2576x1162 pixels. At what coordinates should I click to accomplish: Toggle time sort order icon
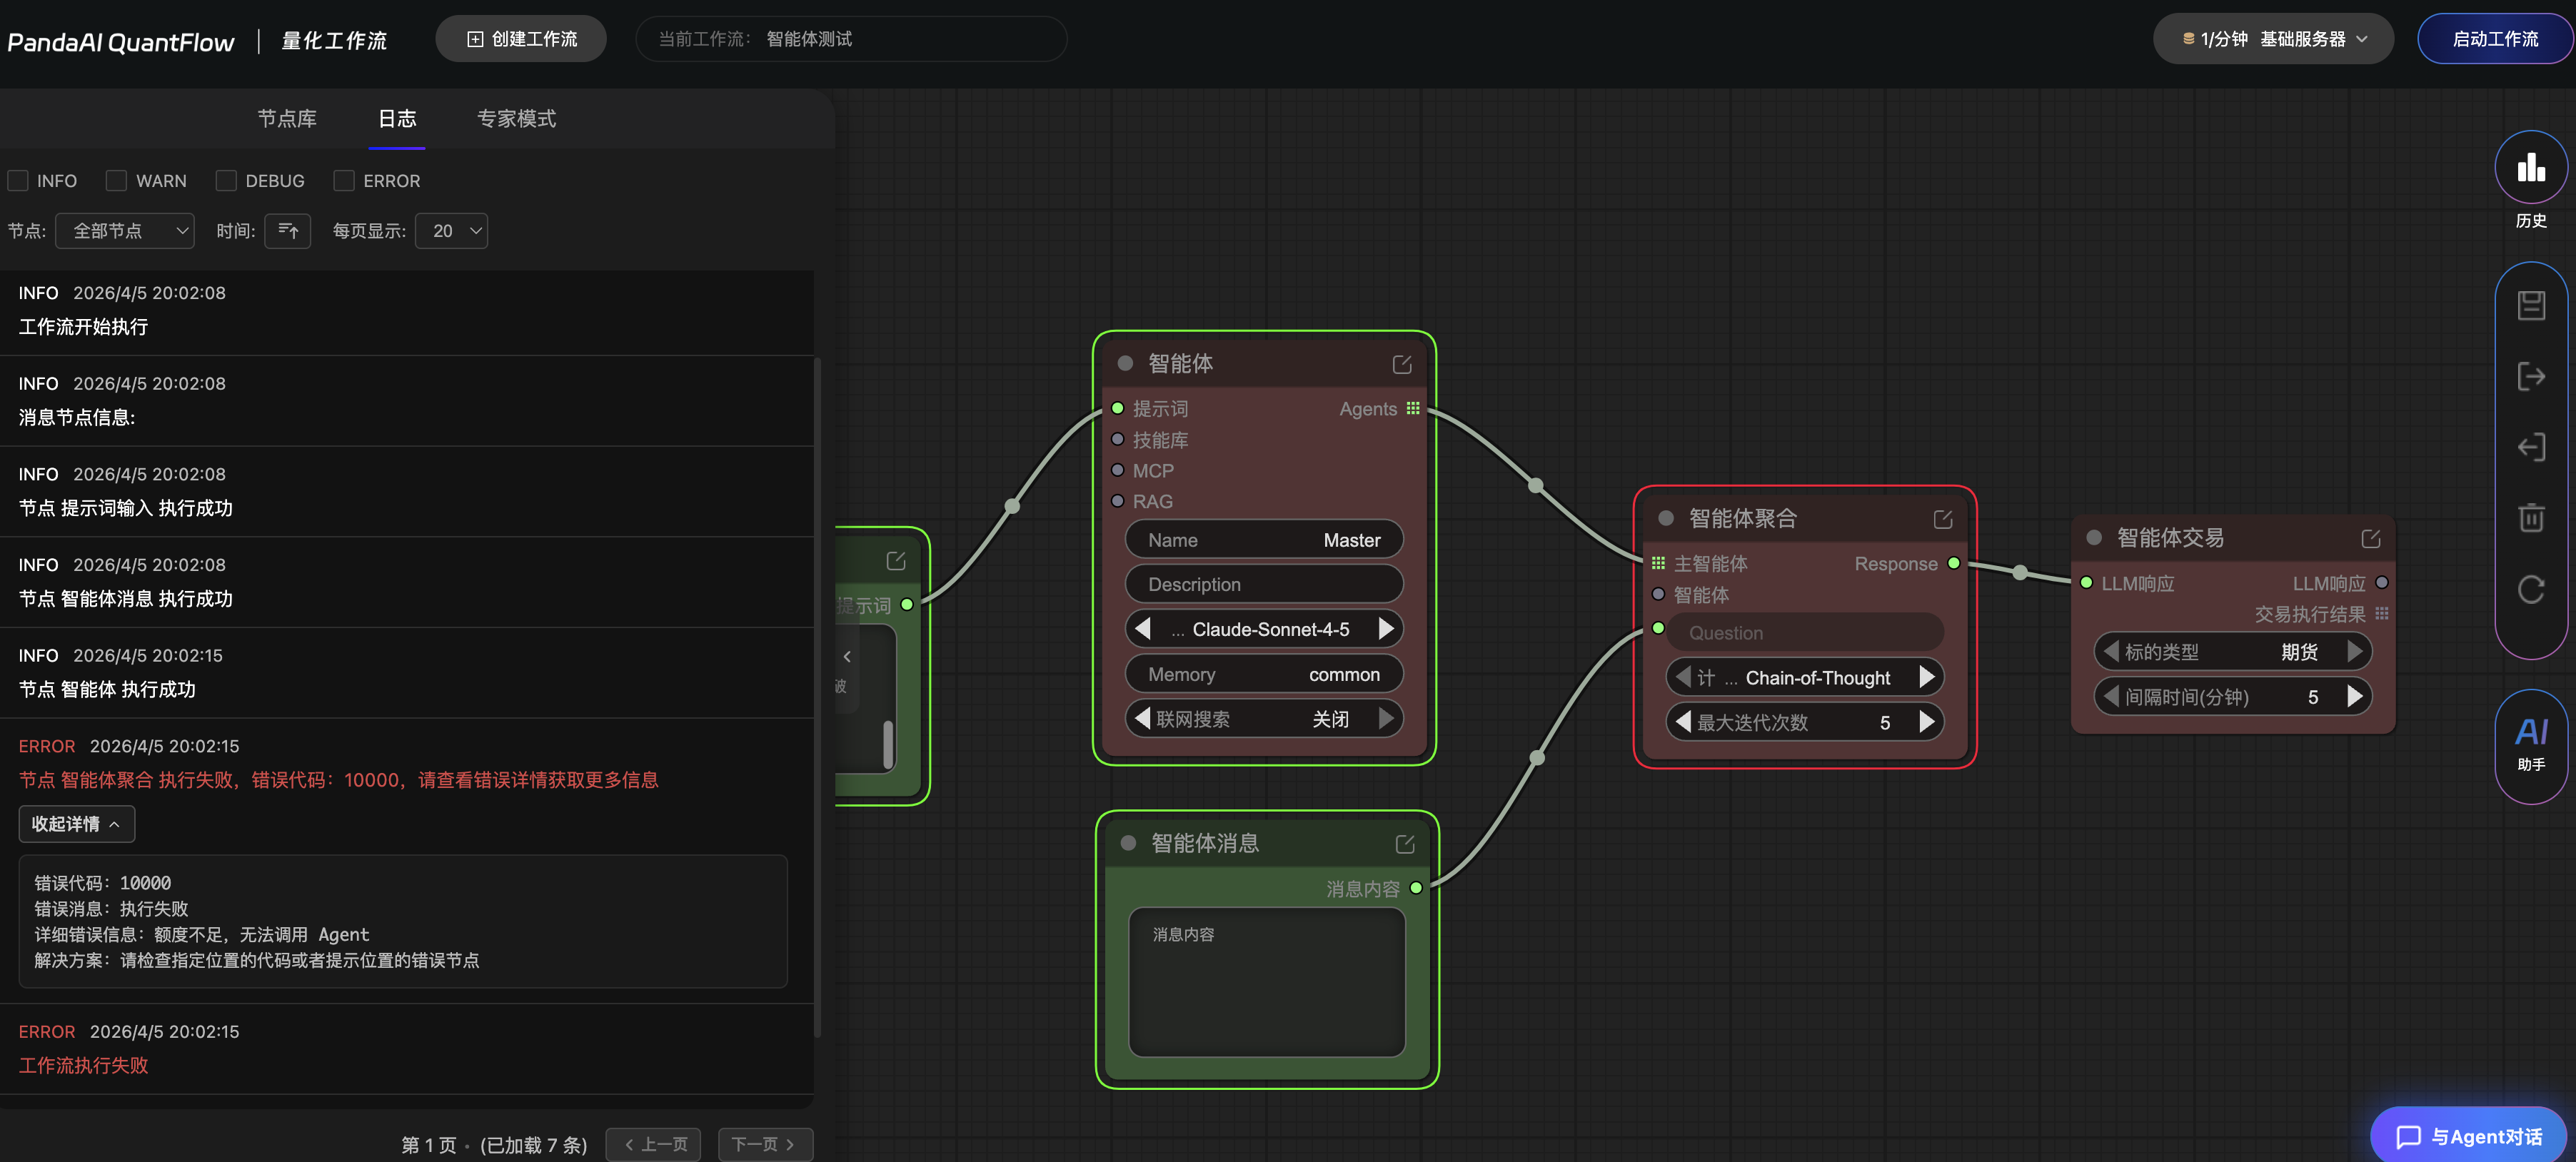coord(288,231)
